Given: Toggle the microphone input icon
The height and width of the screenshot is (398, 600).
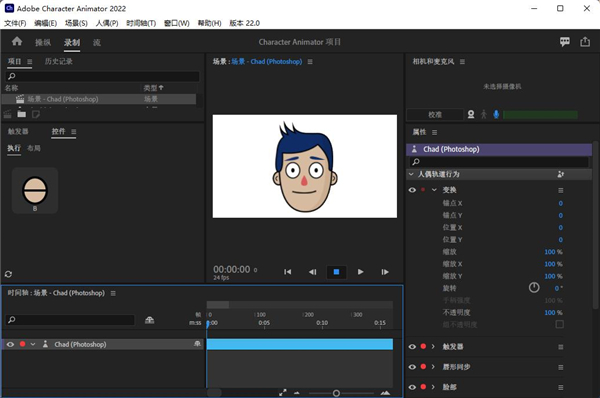Looking at the screenshot, I should [496, 114].
